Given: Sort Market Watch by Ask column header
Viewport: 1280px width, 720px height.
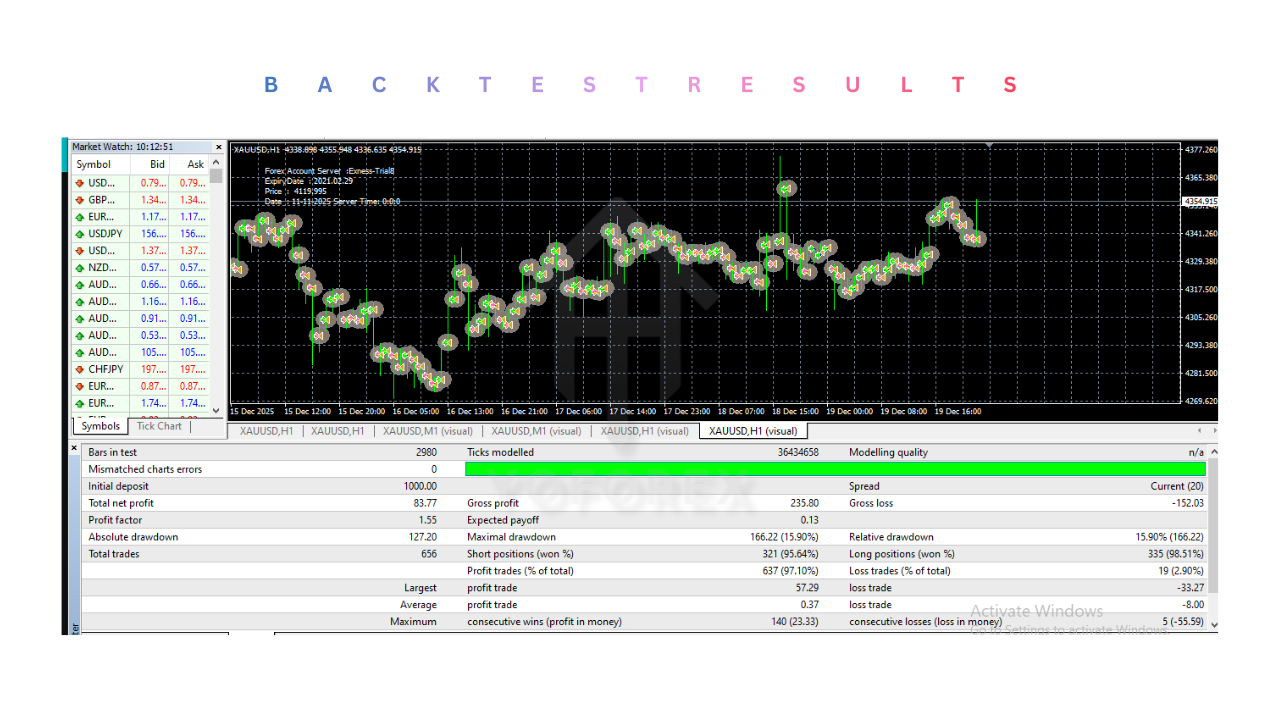Looking at the screenshot, I should [195, 164].
